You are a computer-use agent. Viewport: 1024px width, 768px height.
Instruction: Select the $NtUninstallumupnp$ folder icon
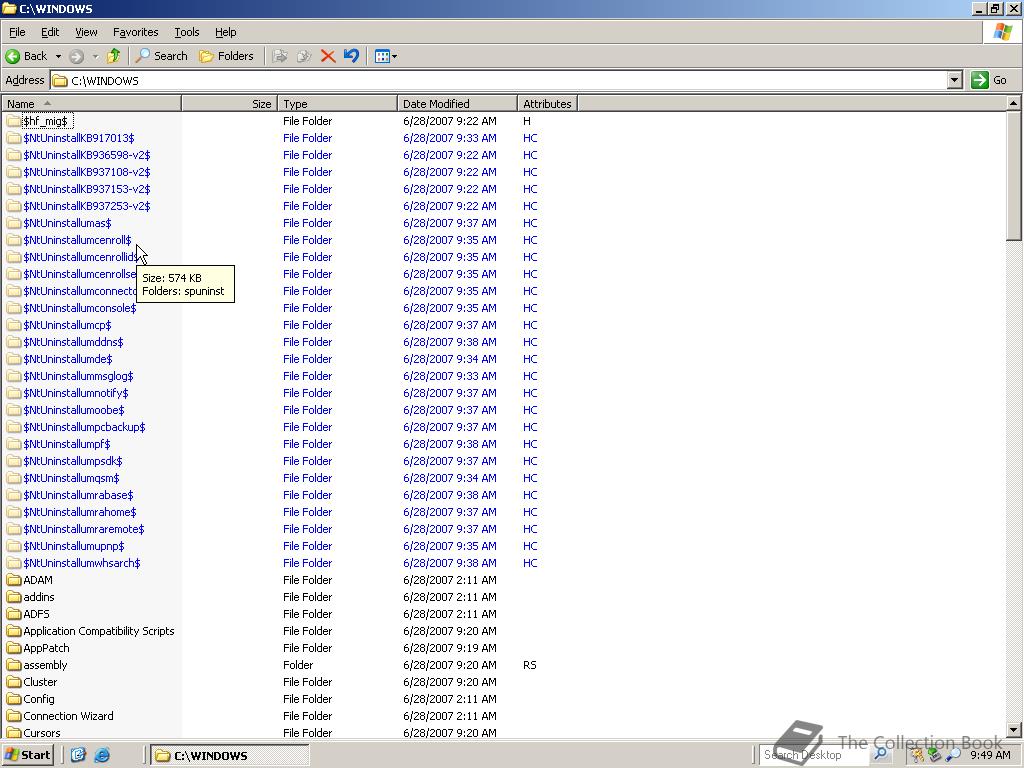coord(14,545)
